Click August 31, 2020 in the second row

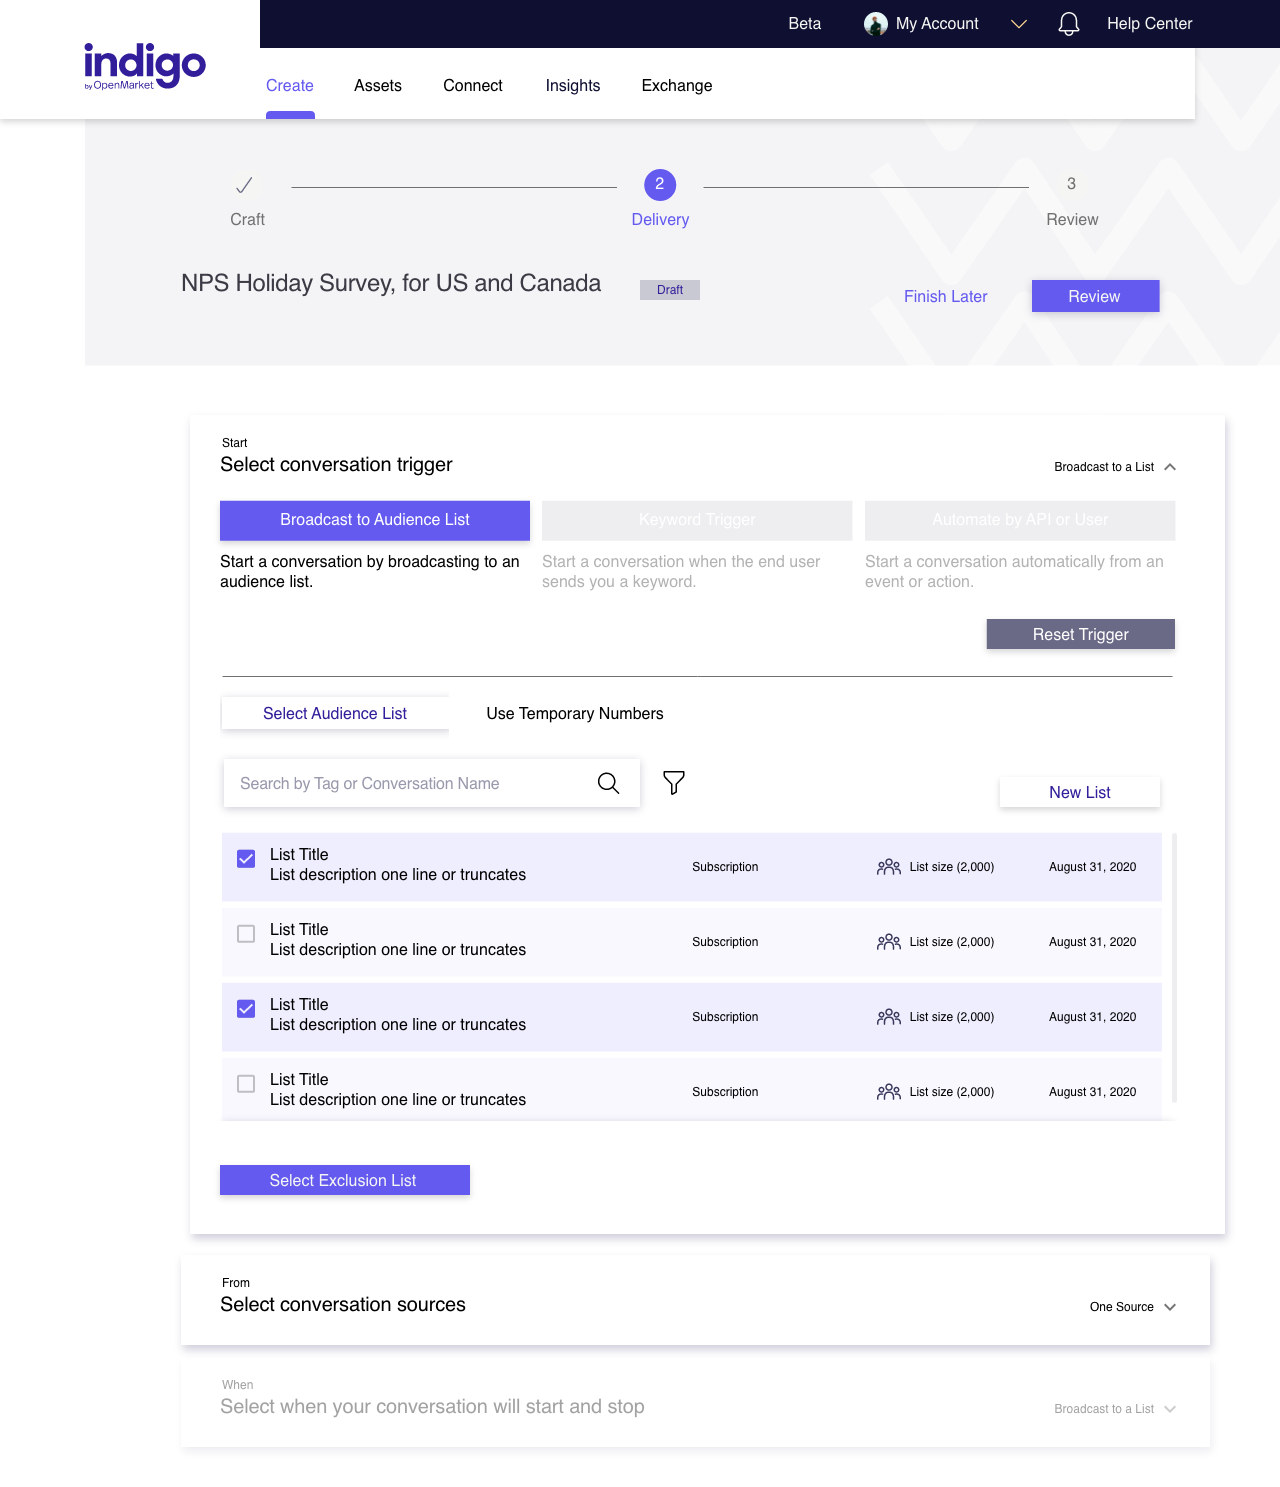pyautogui.click(x=1092, y=942)
